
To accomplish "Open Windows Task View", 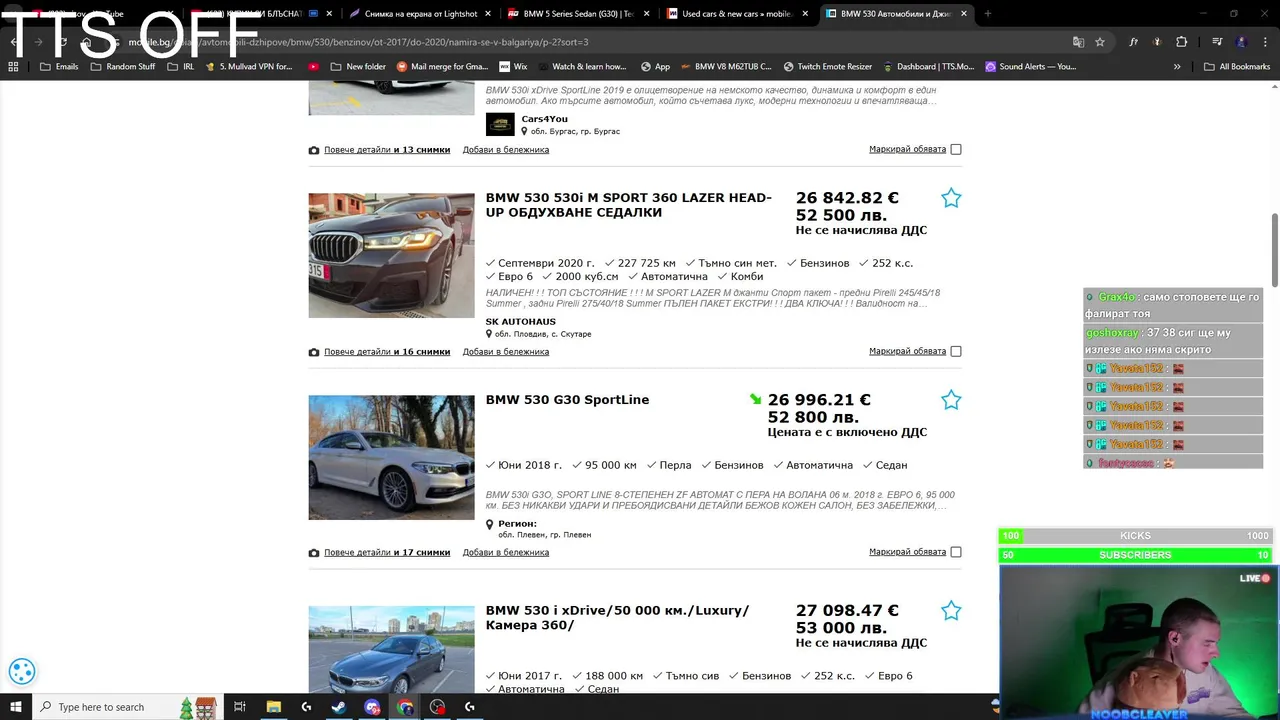I will pos(240,707).
